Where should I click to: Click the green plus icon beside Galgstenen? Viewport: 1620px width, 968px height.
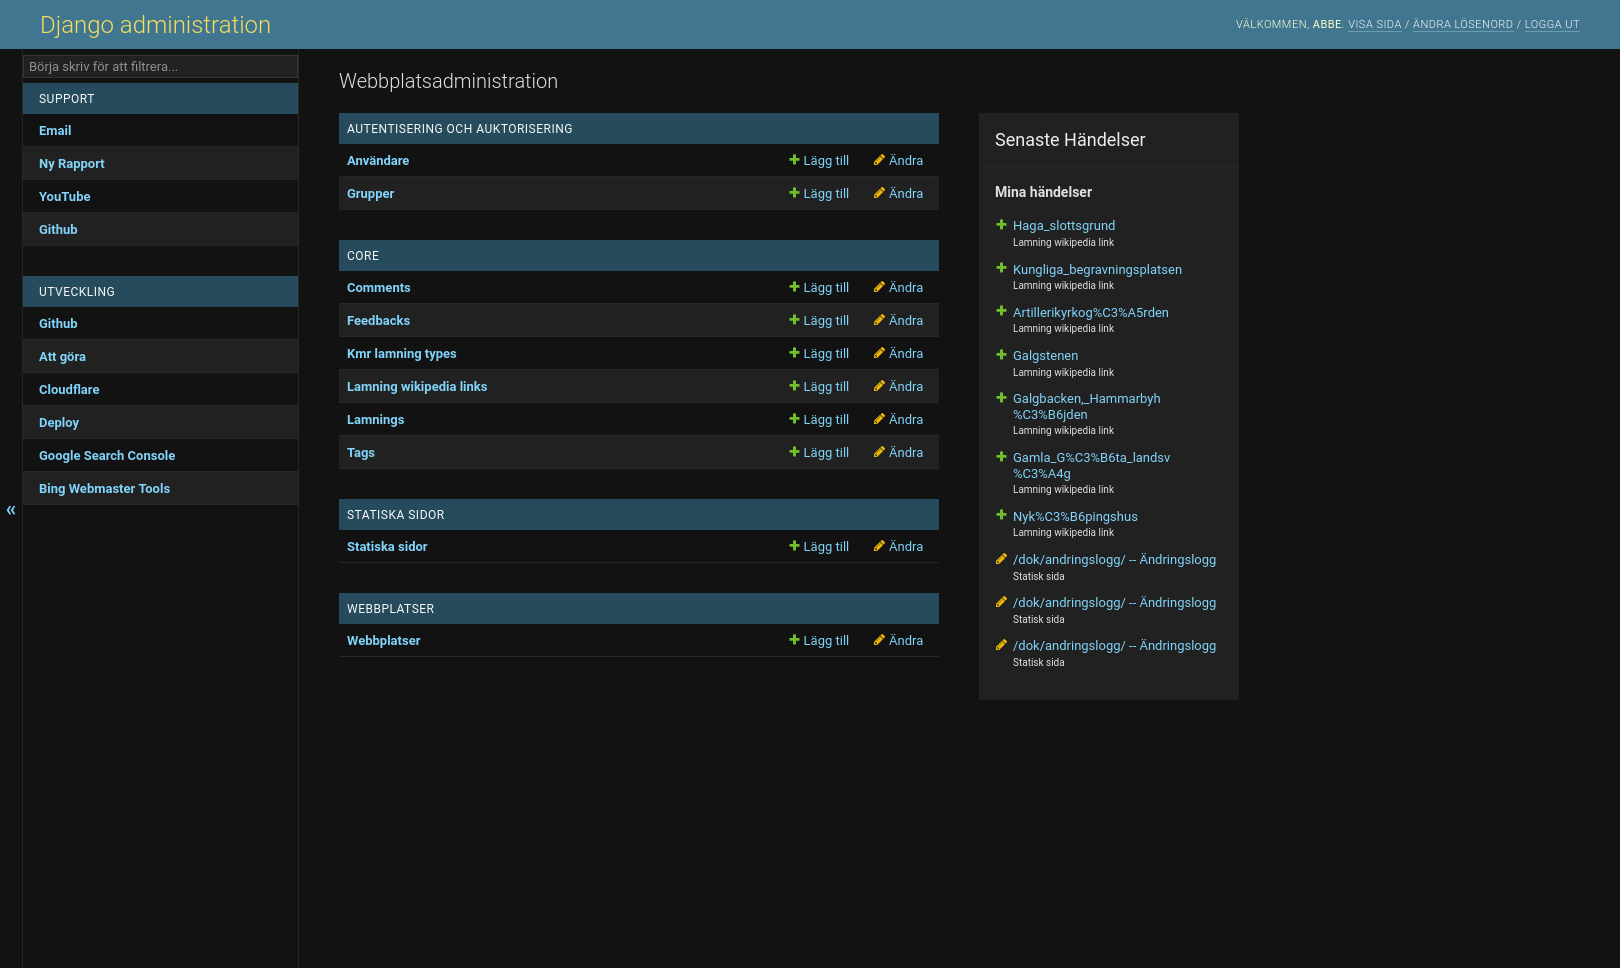[1001, 355]
